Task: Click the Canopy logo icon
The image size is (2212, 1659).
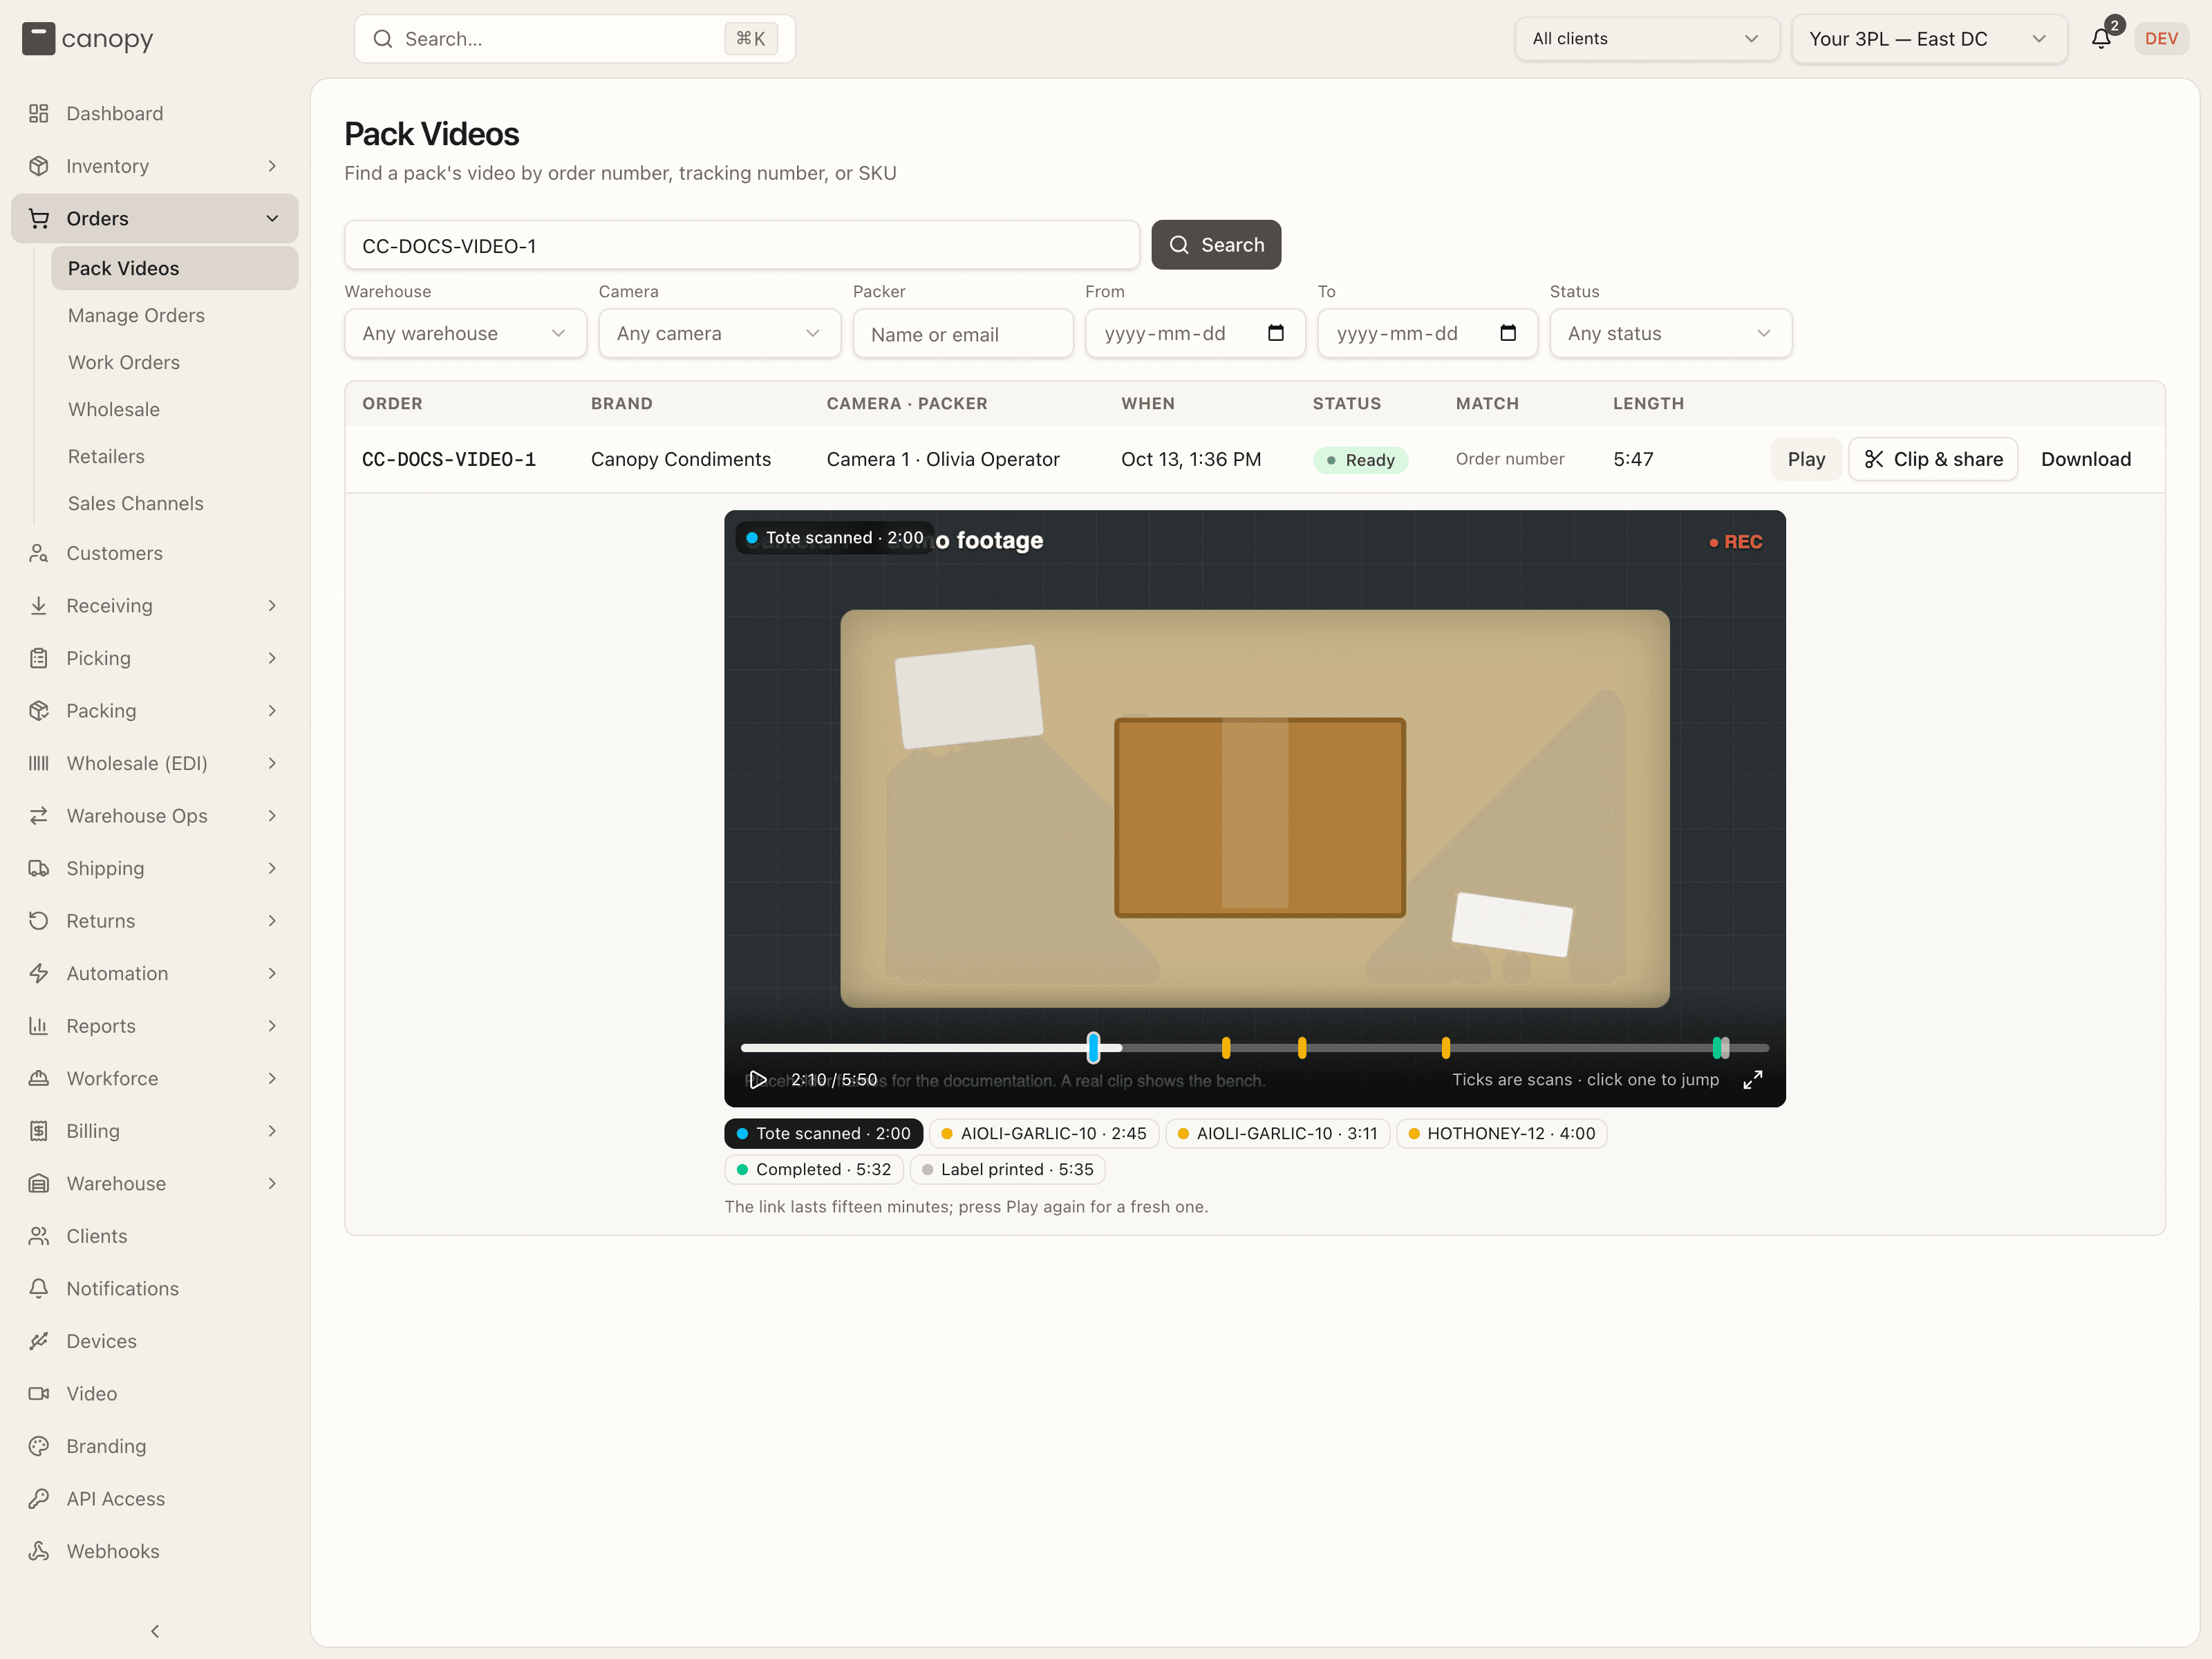Action: pos(38,39)
